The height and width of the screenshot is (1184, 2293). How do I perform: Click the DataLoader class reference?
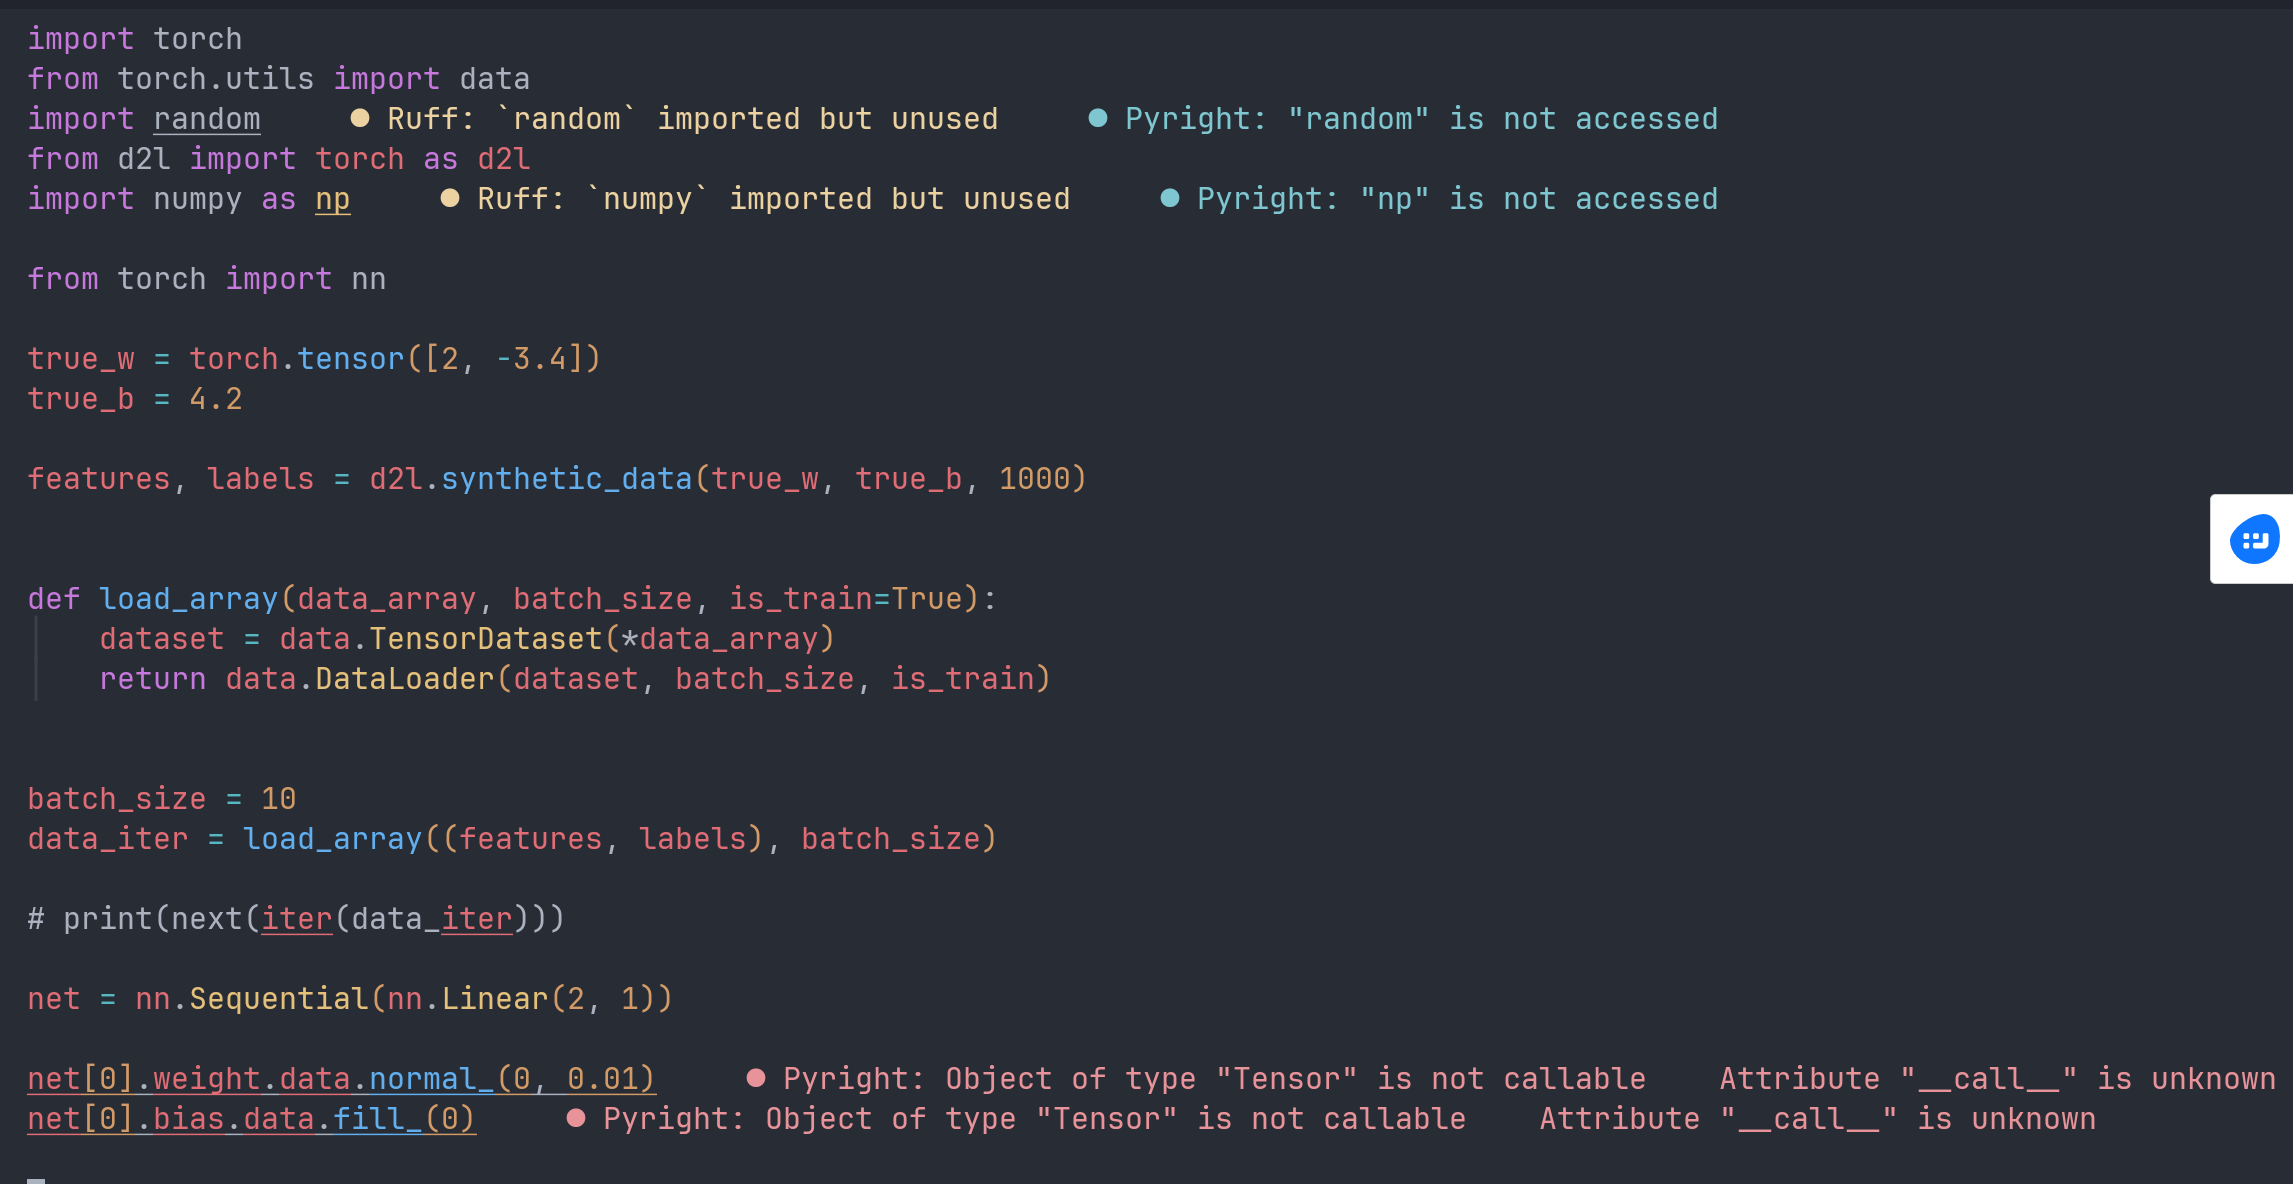[405, 679]
